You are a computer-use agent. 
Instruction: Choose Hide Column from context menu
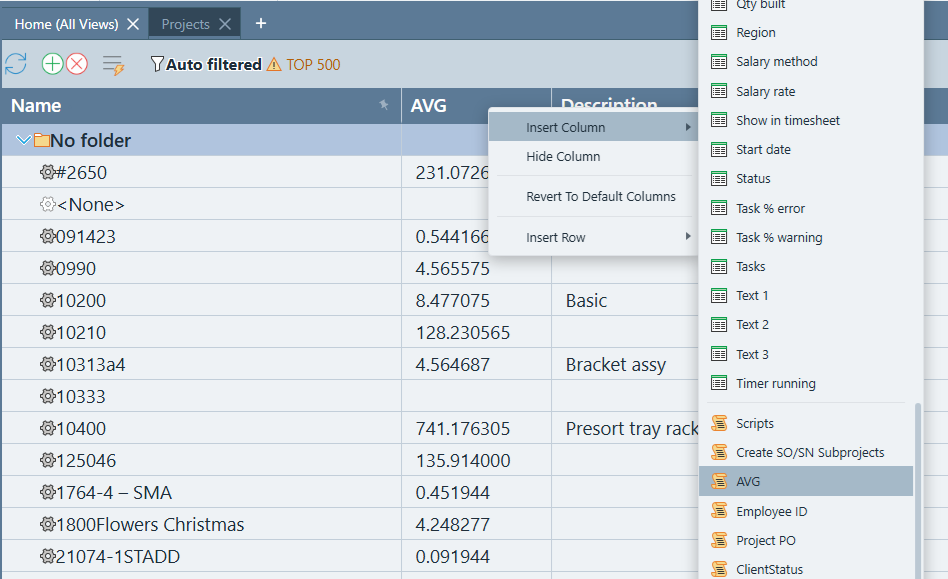click(x=593, y=157)
